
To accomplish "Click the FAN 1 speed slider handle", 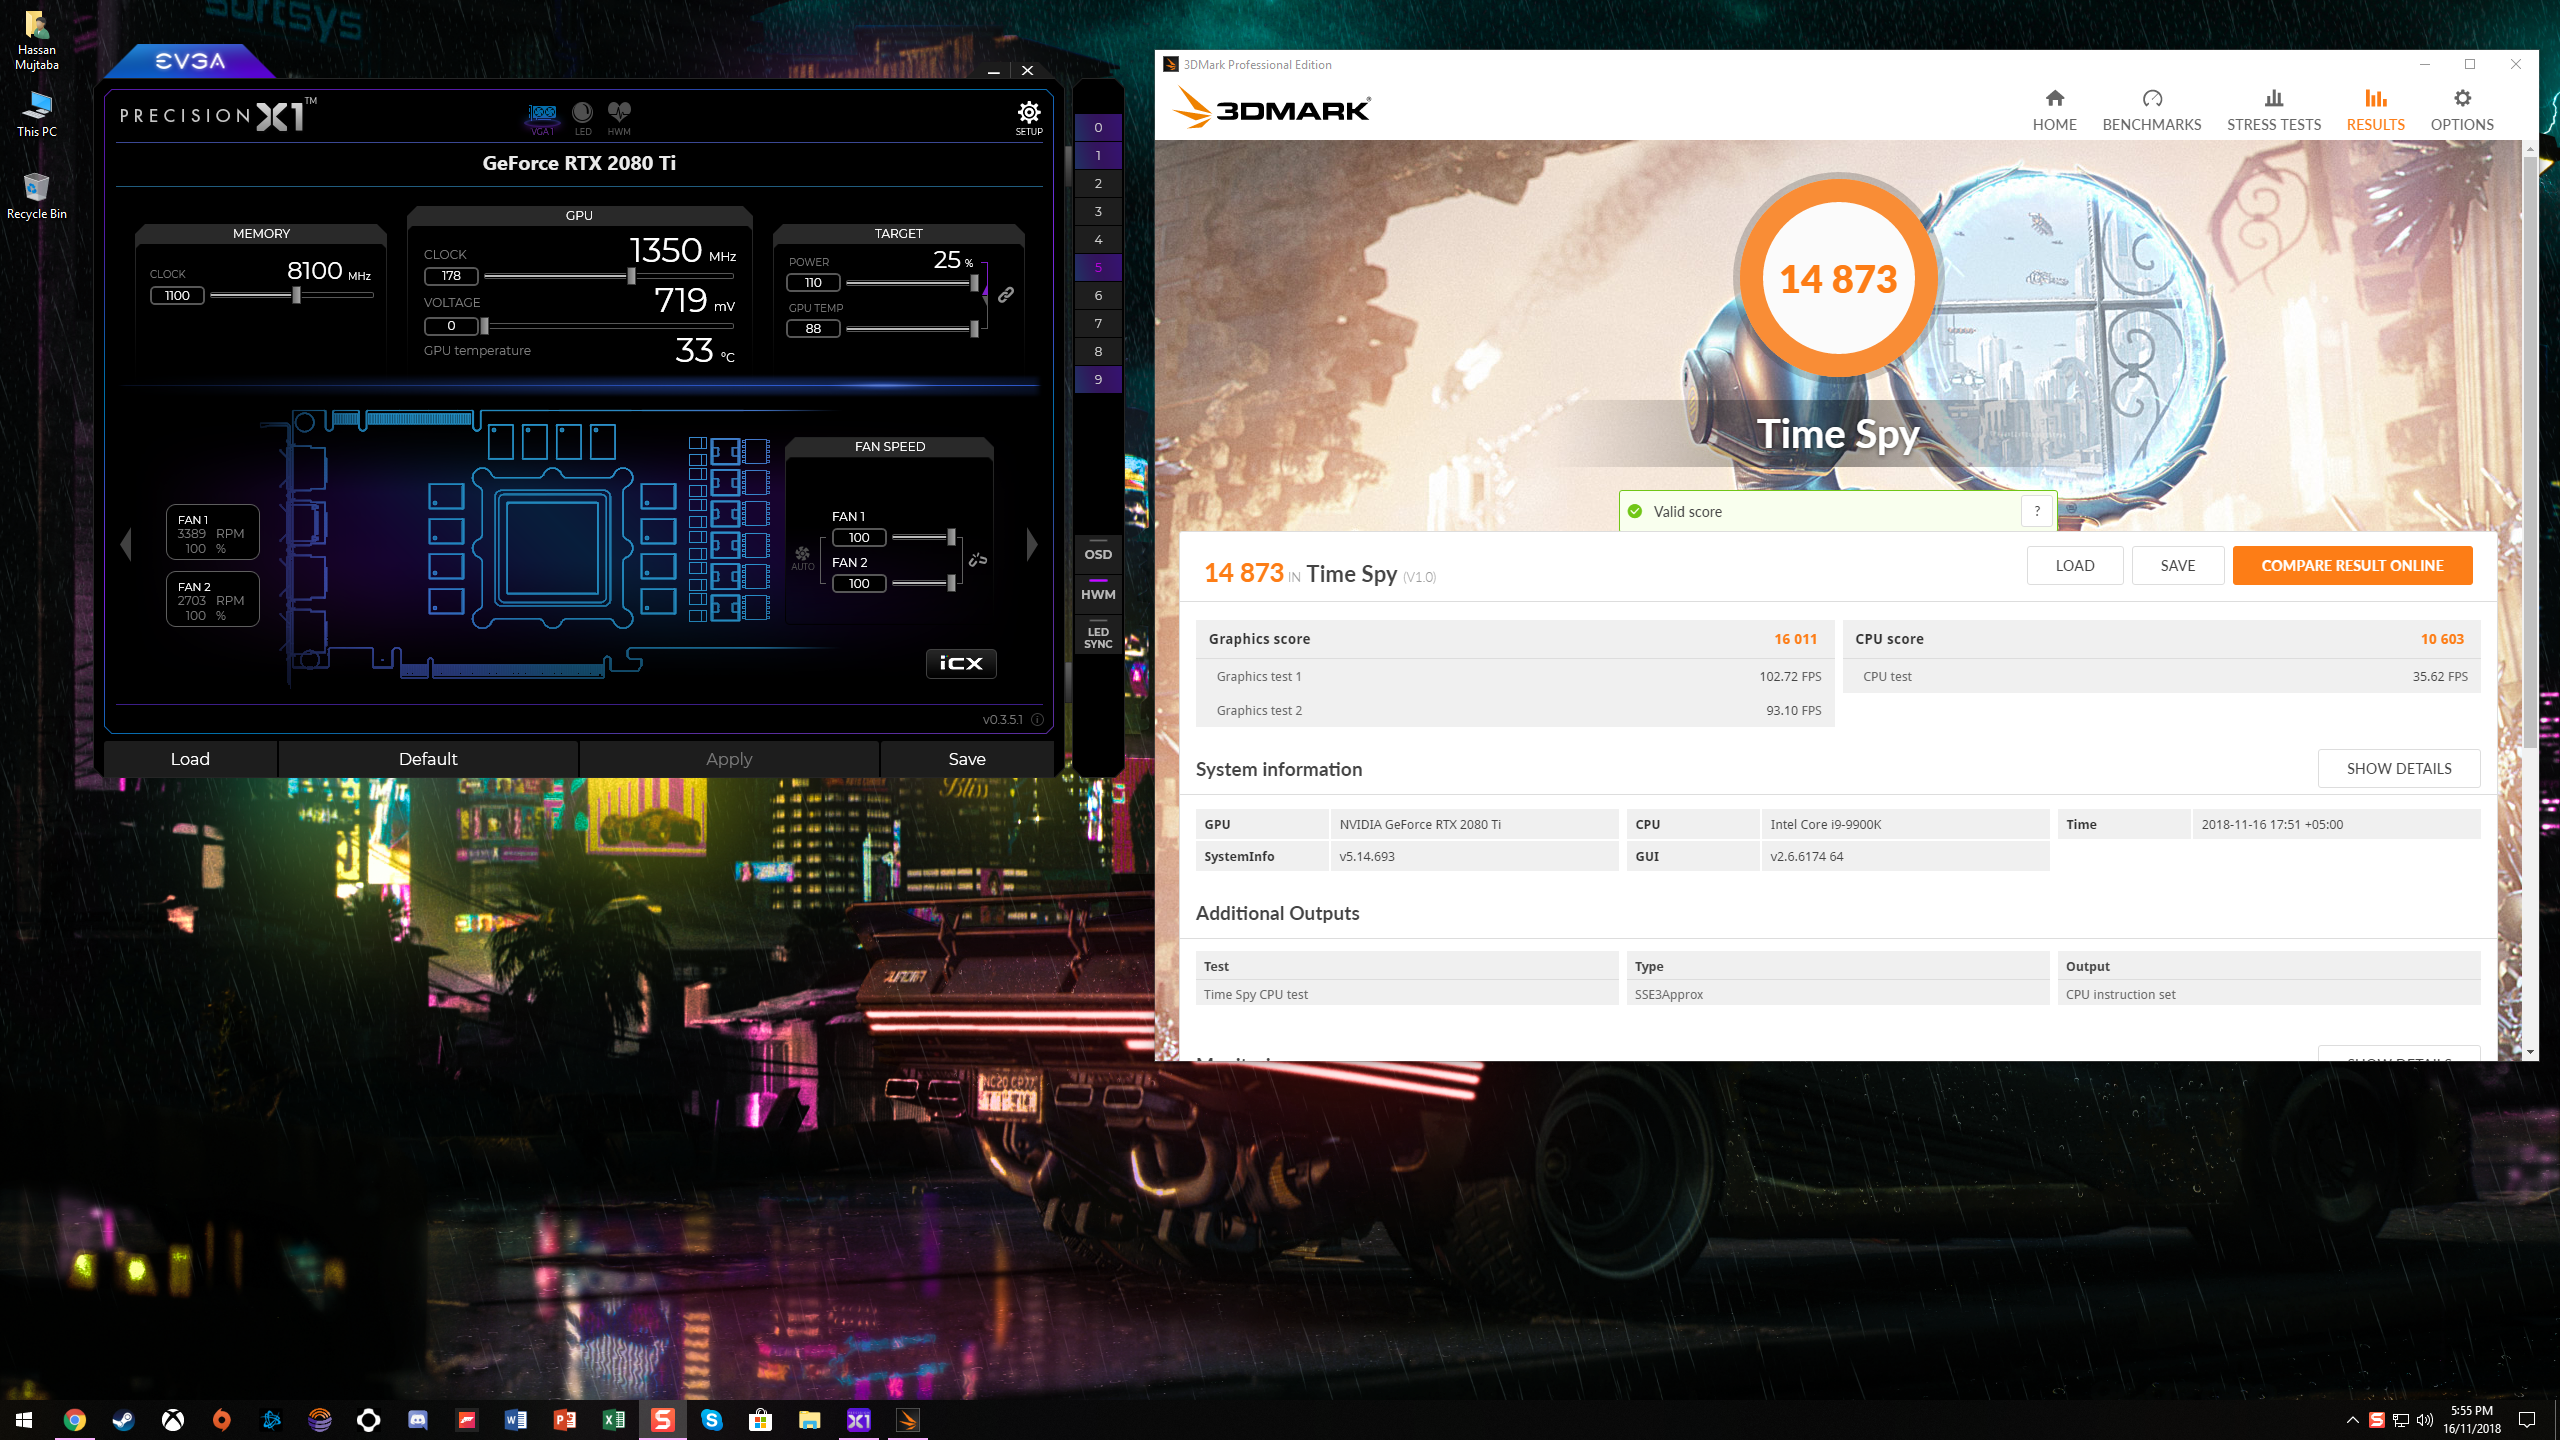I will (x=951, y=537).
